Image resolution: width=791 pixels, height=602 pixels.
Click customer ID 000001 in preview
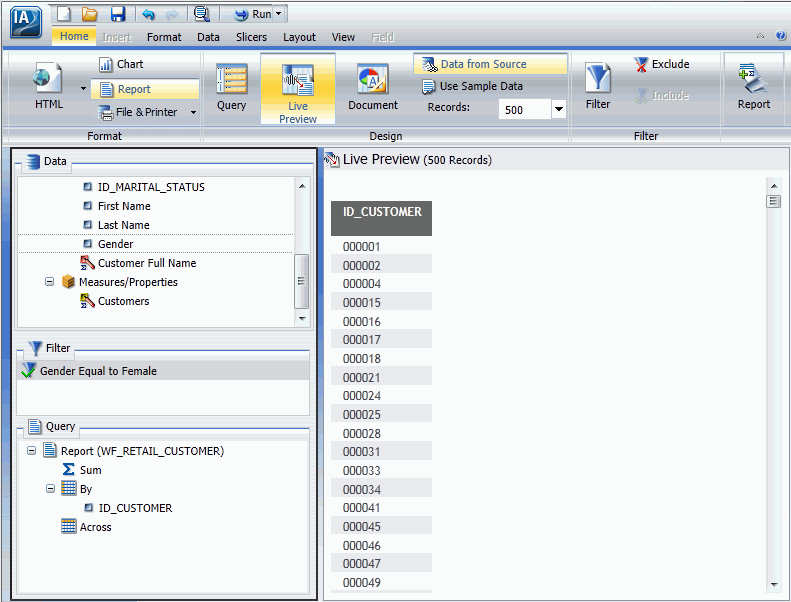click(362, 247)
